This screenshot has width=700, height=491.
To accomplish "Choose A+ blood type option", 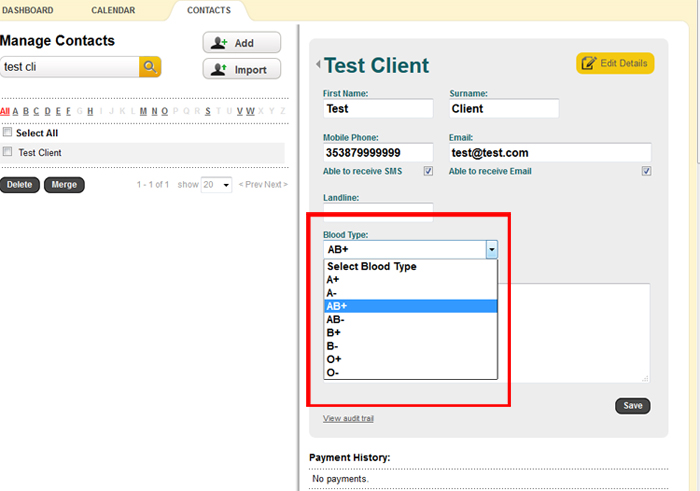I will coord(410,280).
